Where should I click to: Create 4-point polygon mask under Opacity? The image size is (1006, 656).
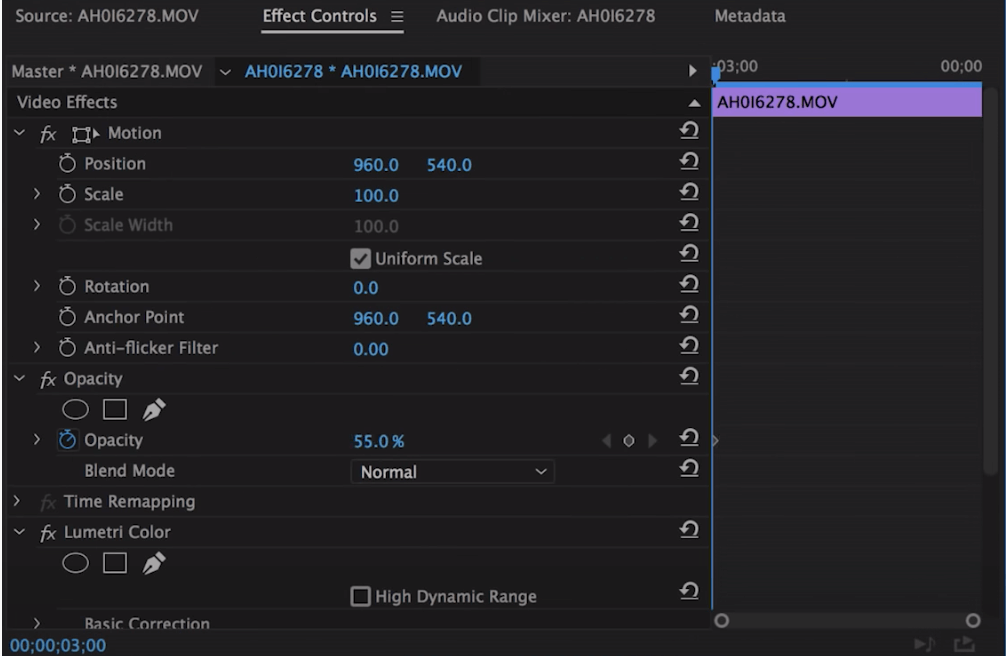(115, 410)
